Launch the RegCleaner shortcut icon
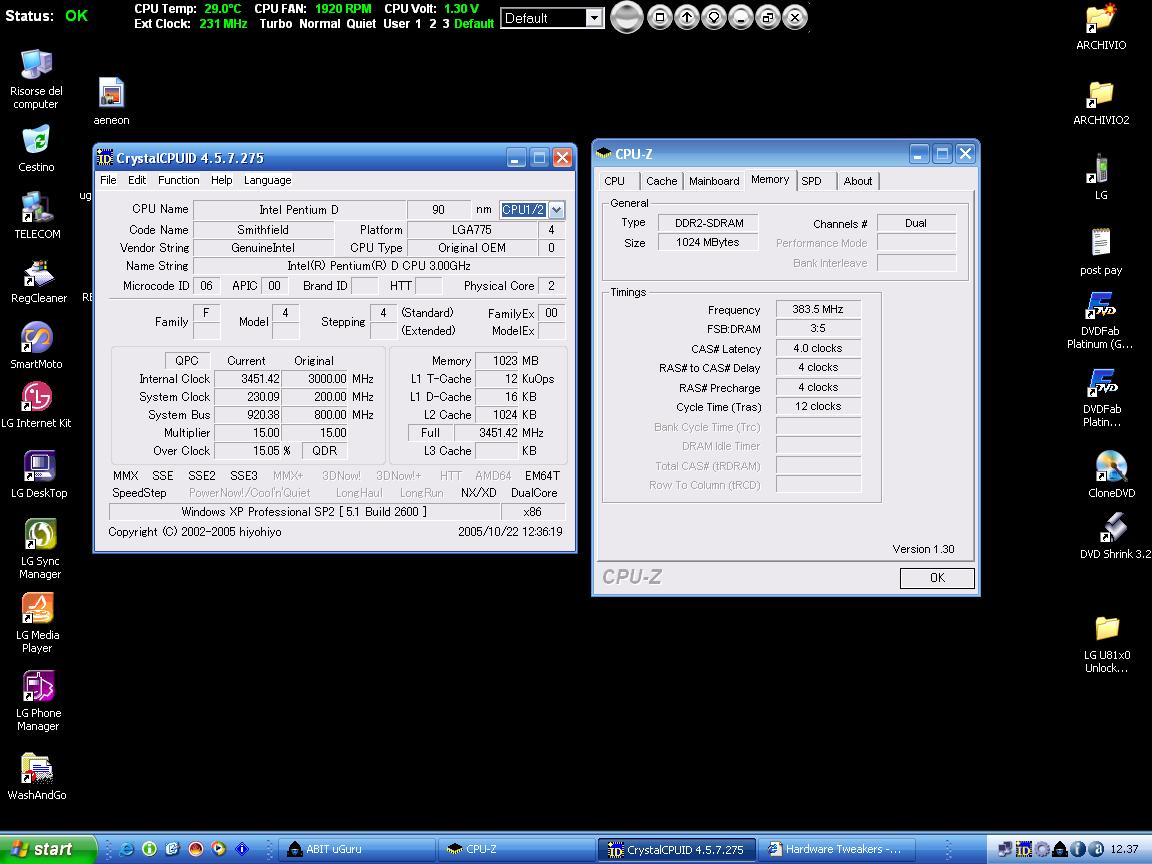The image size is (1152, 864). click(x=38, y=281)
